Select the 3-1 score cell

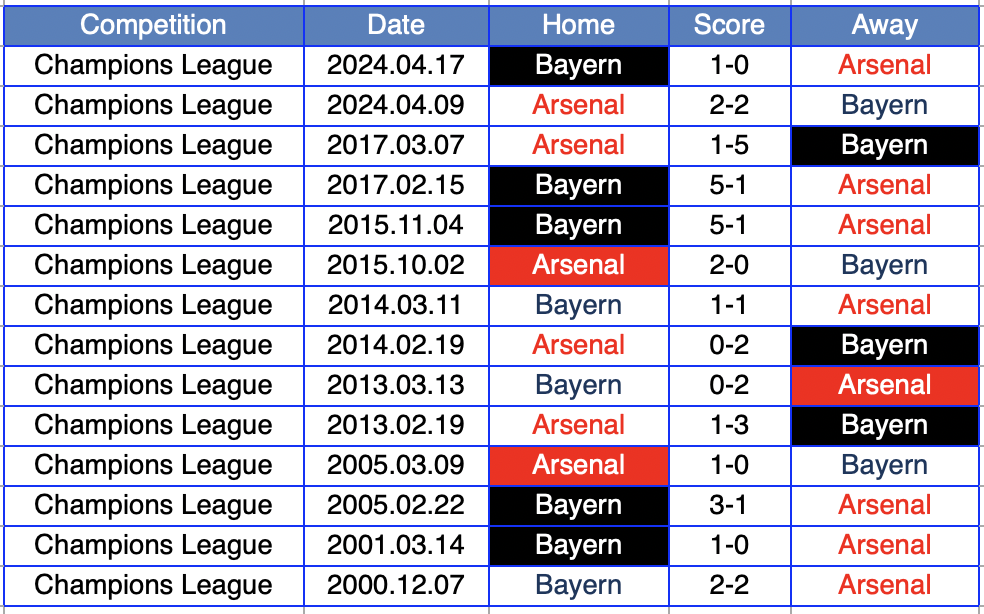coord(729,505)
